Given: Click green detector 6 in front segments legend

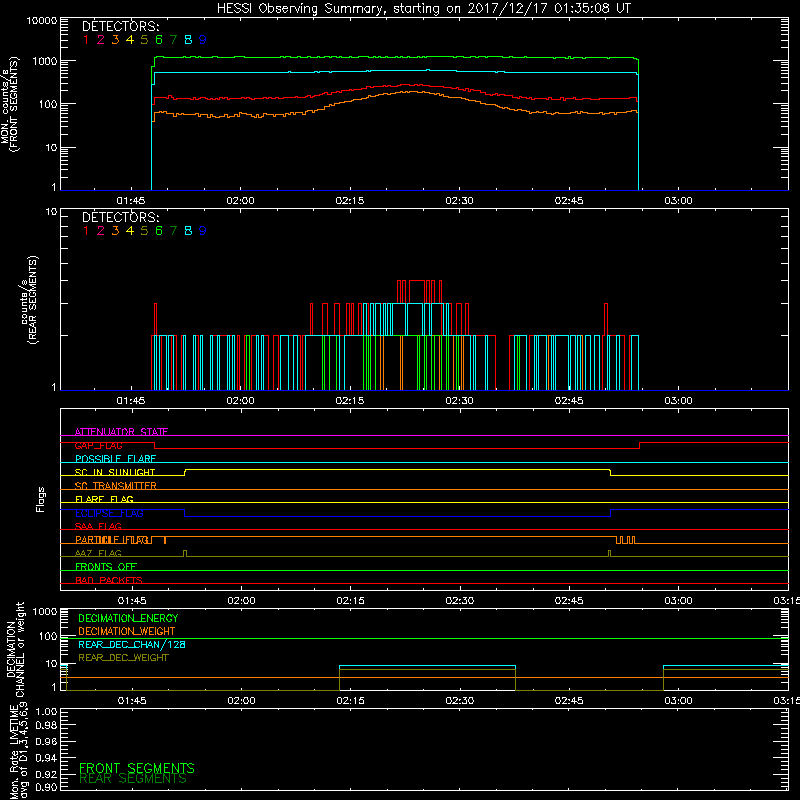Looking at the screenshot, I should pyautogui.click(x=159, y=40).
